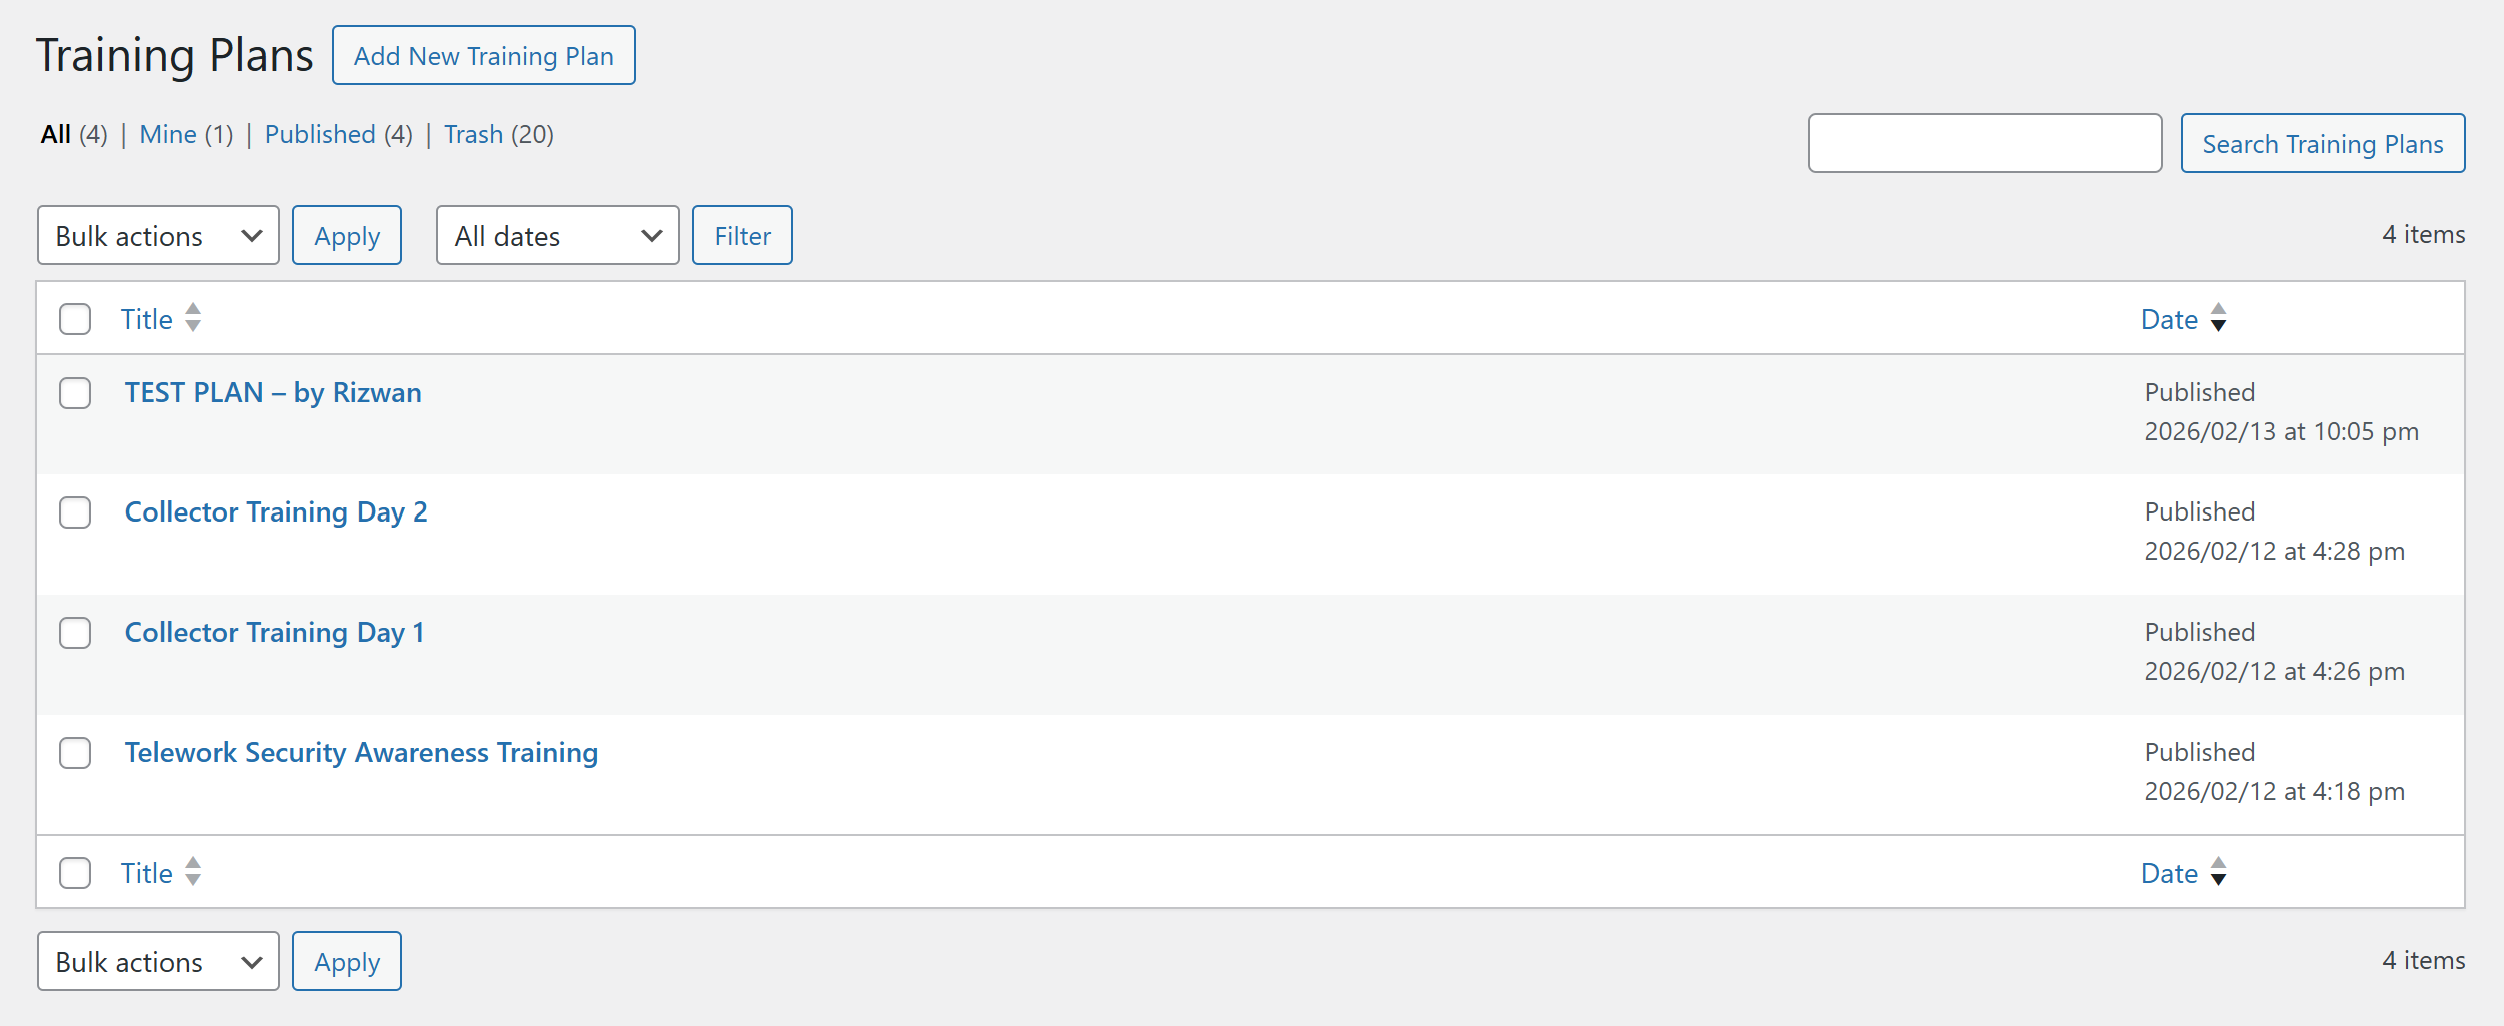This screenshot has height=1026, width=2504.
Task: Click Add New Training Plan button
Action: point(483,56)
